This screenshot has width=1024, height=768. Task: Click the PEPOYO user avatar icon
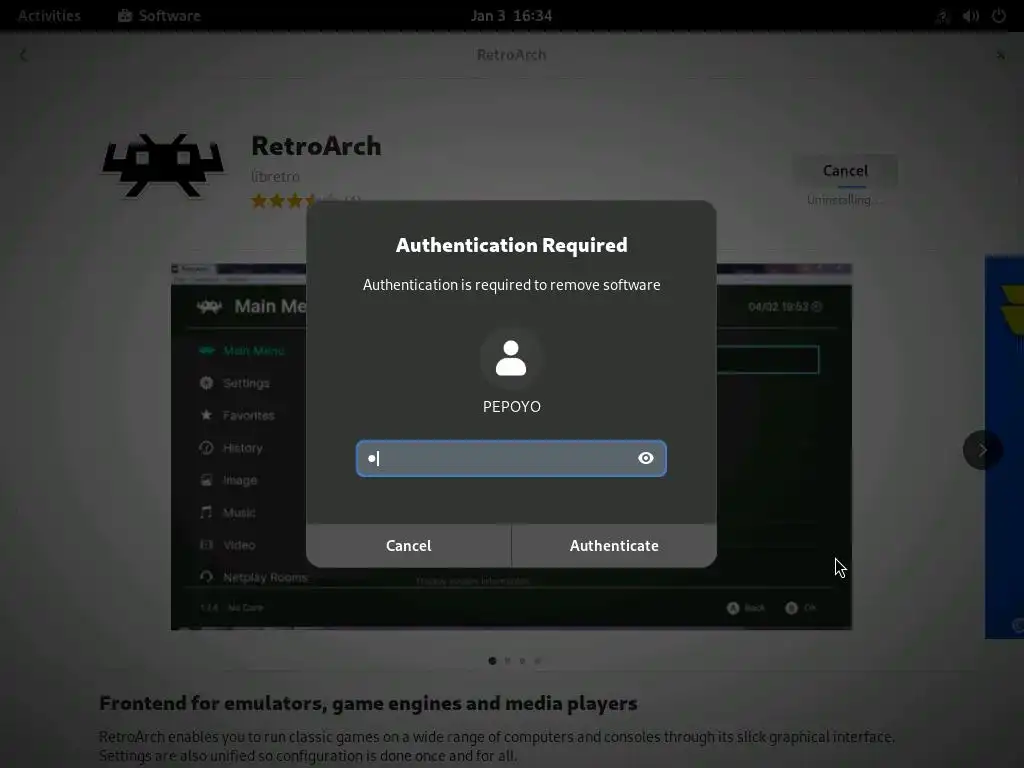511,358
